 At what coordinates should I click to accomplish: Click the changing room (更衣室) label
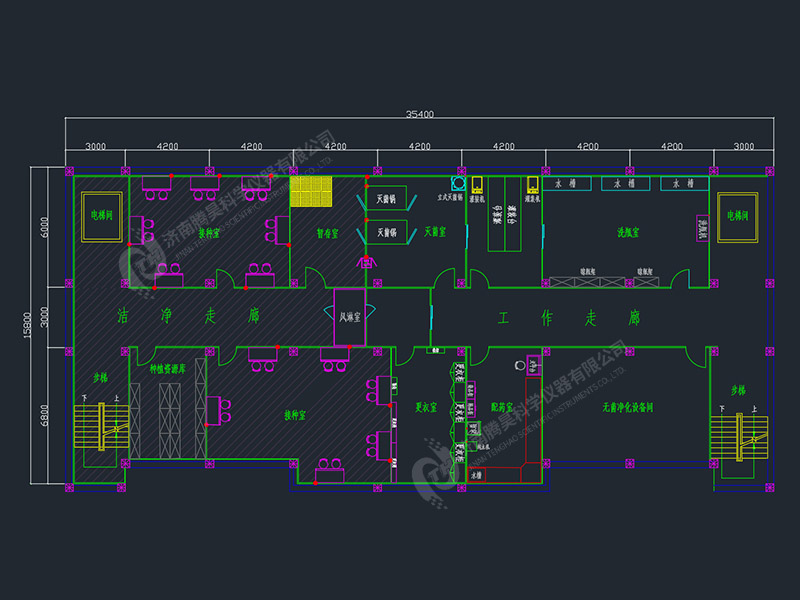click(426, 408)
